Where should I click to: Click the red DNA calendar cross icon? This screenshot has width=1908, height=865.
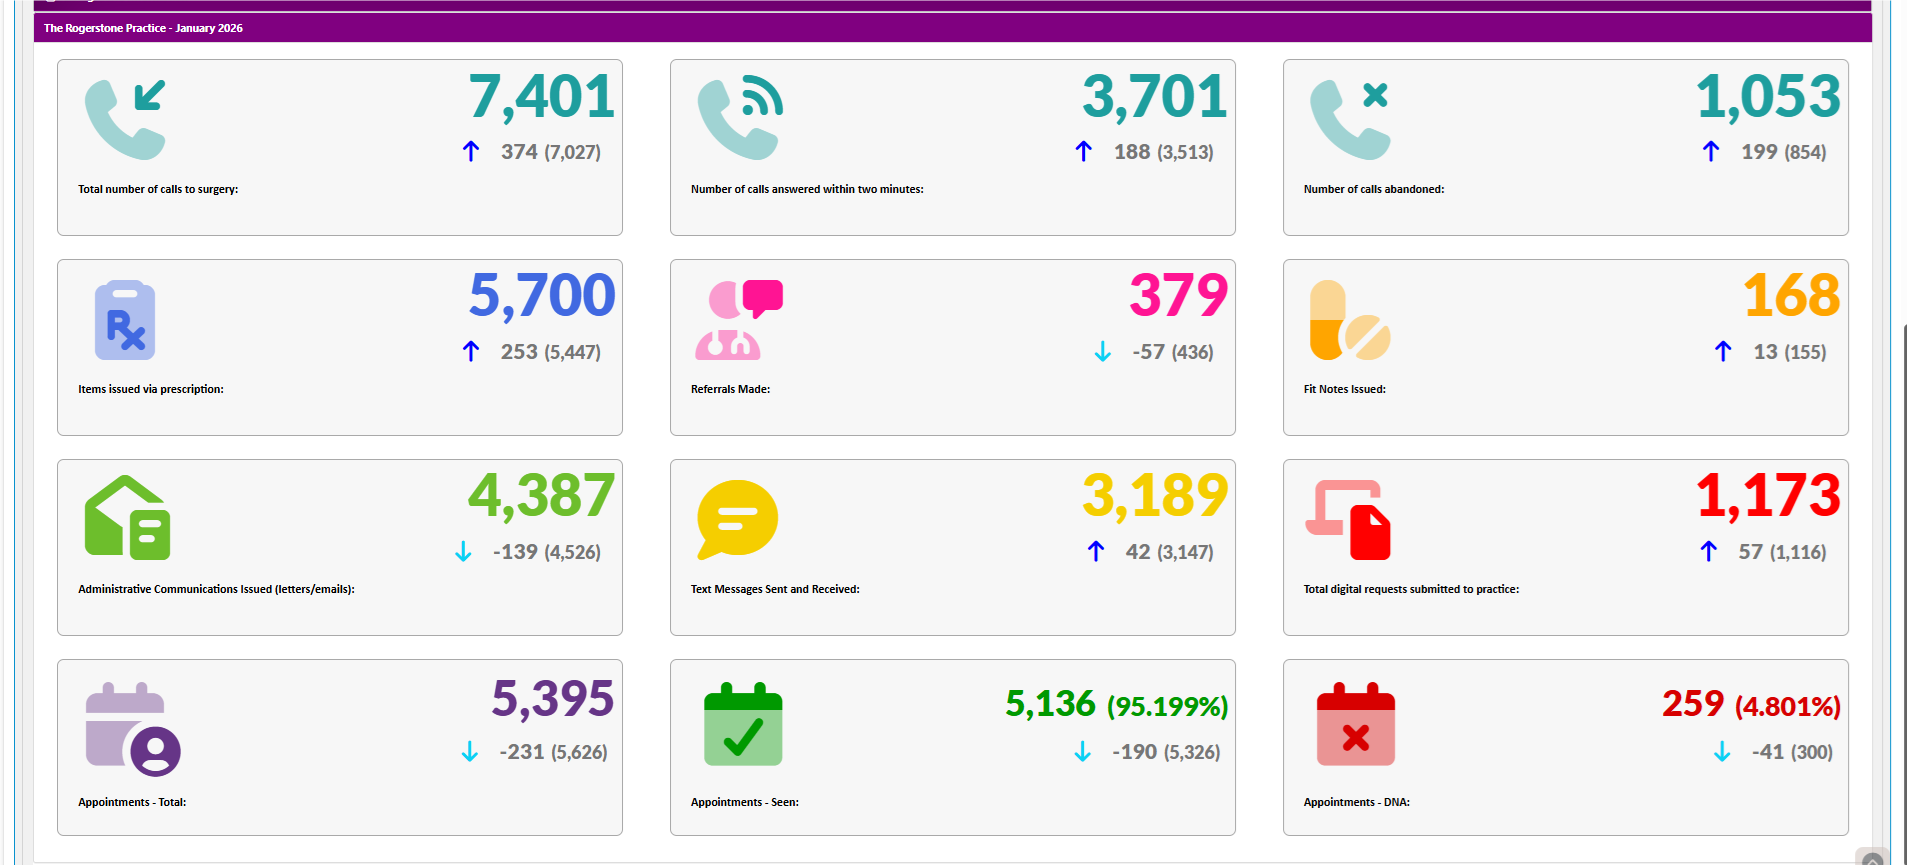[1355, 725]
